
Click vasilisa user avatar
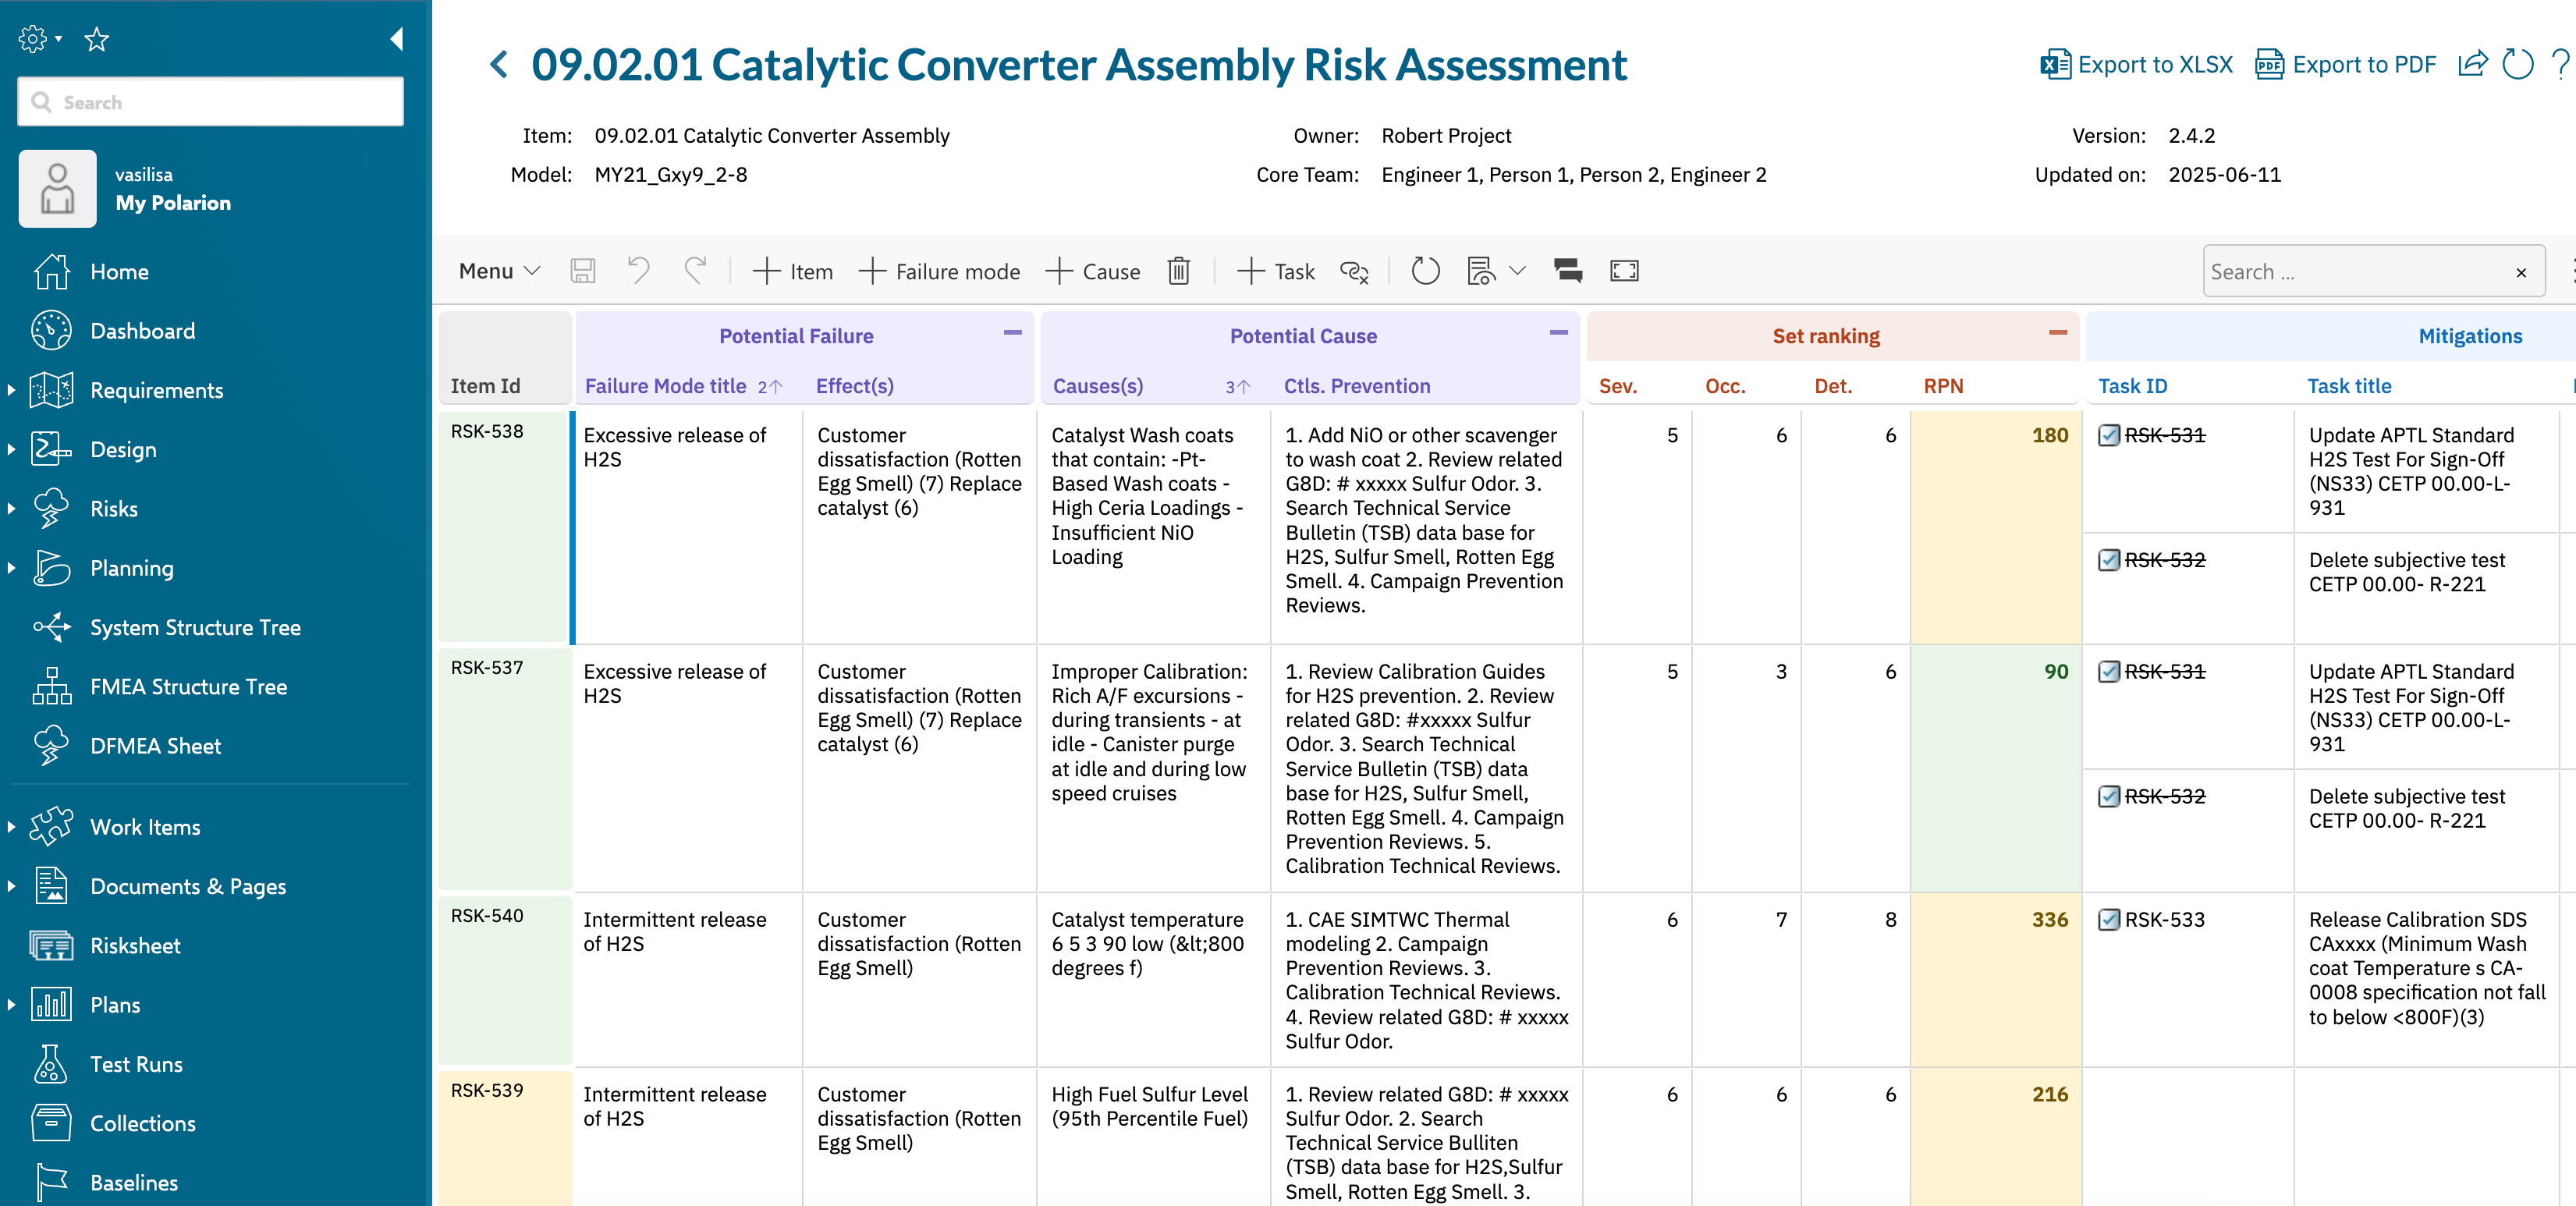pos(58,189)
